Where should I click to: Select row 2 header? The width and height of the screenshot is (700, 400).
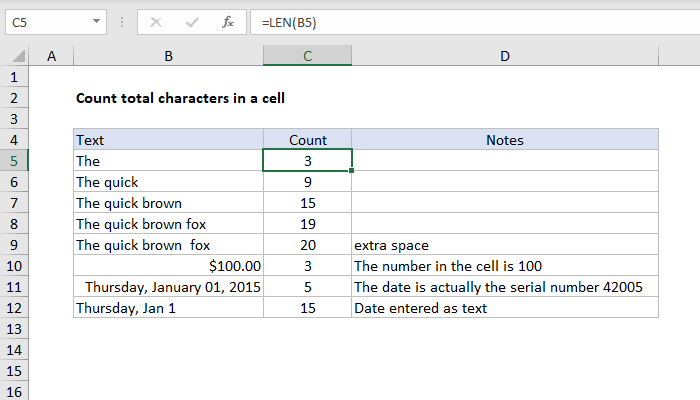[x=15, y=98]
